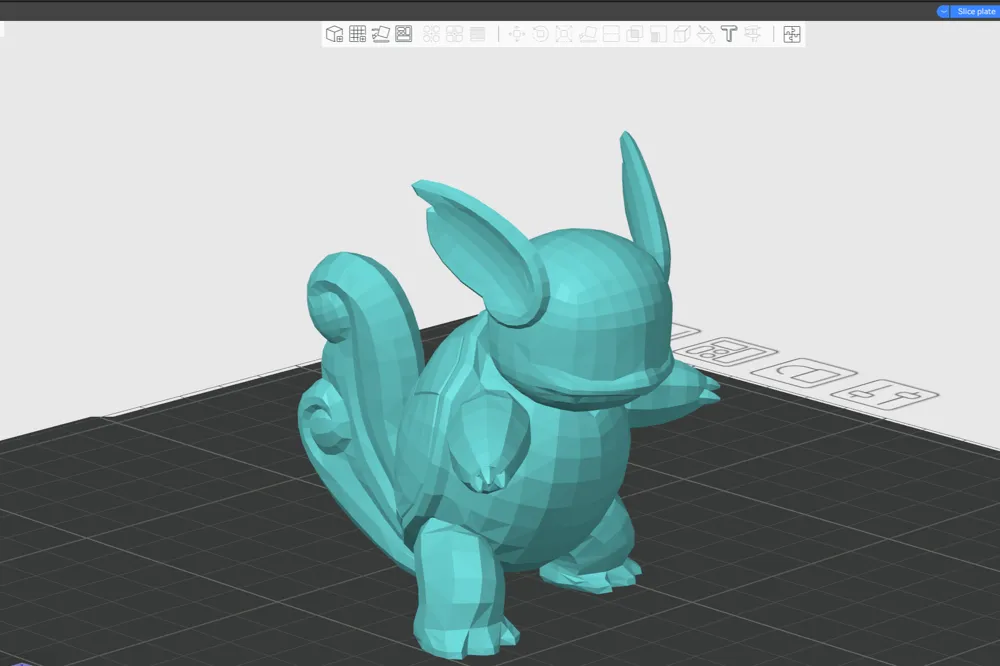Open the color fill painting tool
Image resolution: width=1000 pixels, height=666 pixels.
706,34
